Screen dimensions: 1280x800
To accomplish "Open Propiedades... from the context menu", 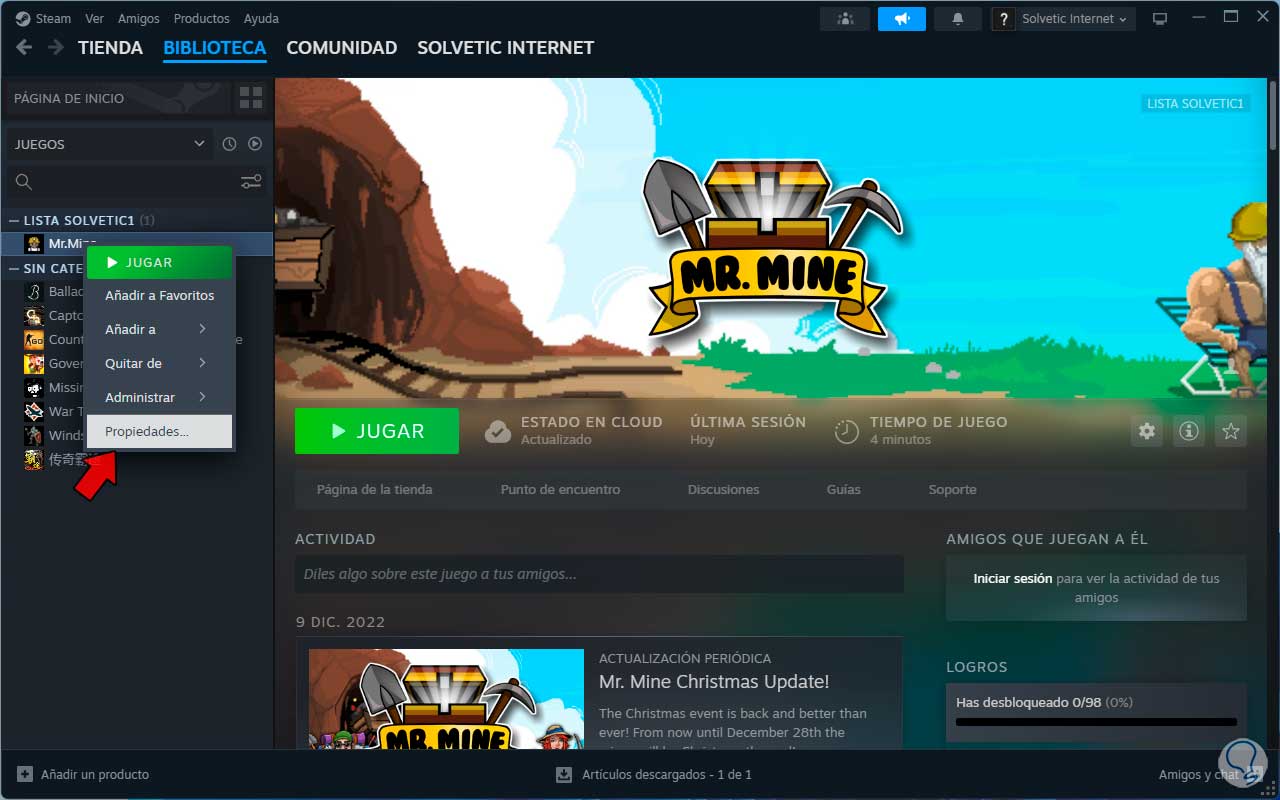I will tap(160, 431).
